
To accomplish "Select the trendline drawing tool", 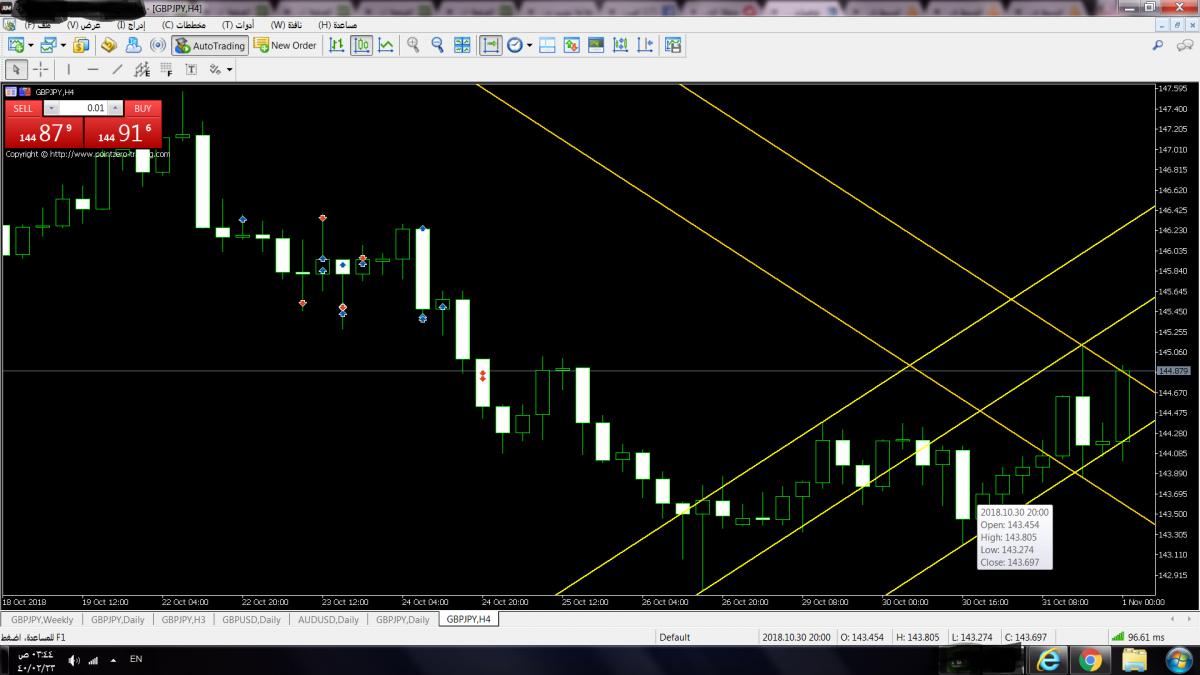I will pyautogui.click(x=117, y=70).
